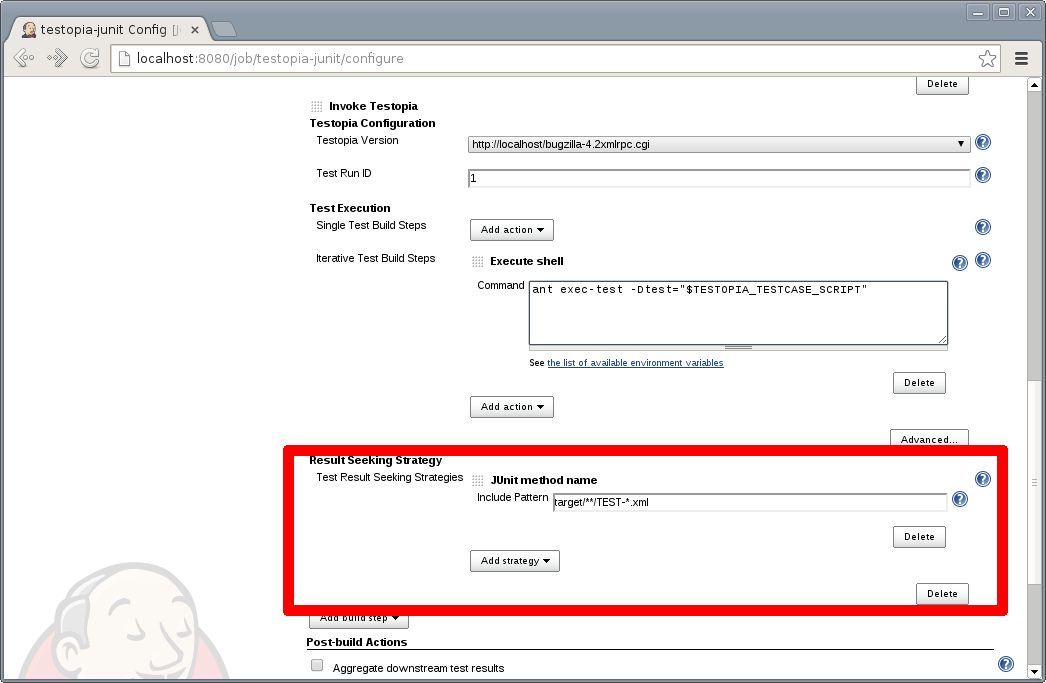Click the Test Execution heading
Screen dimensions: 1046x683
(x=350, y=208)
